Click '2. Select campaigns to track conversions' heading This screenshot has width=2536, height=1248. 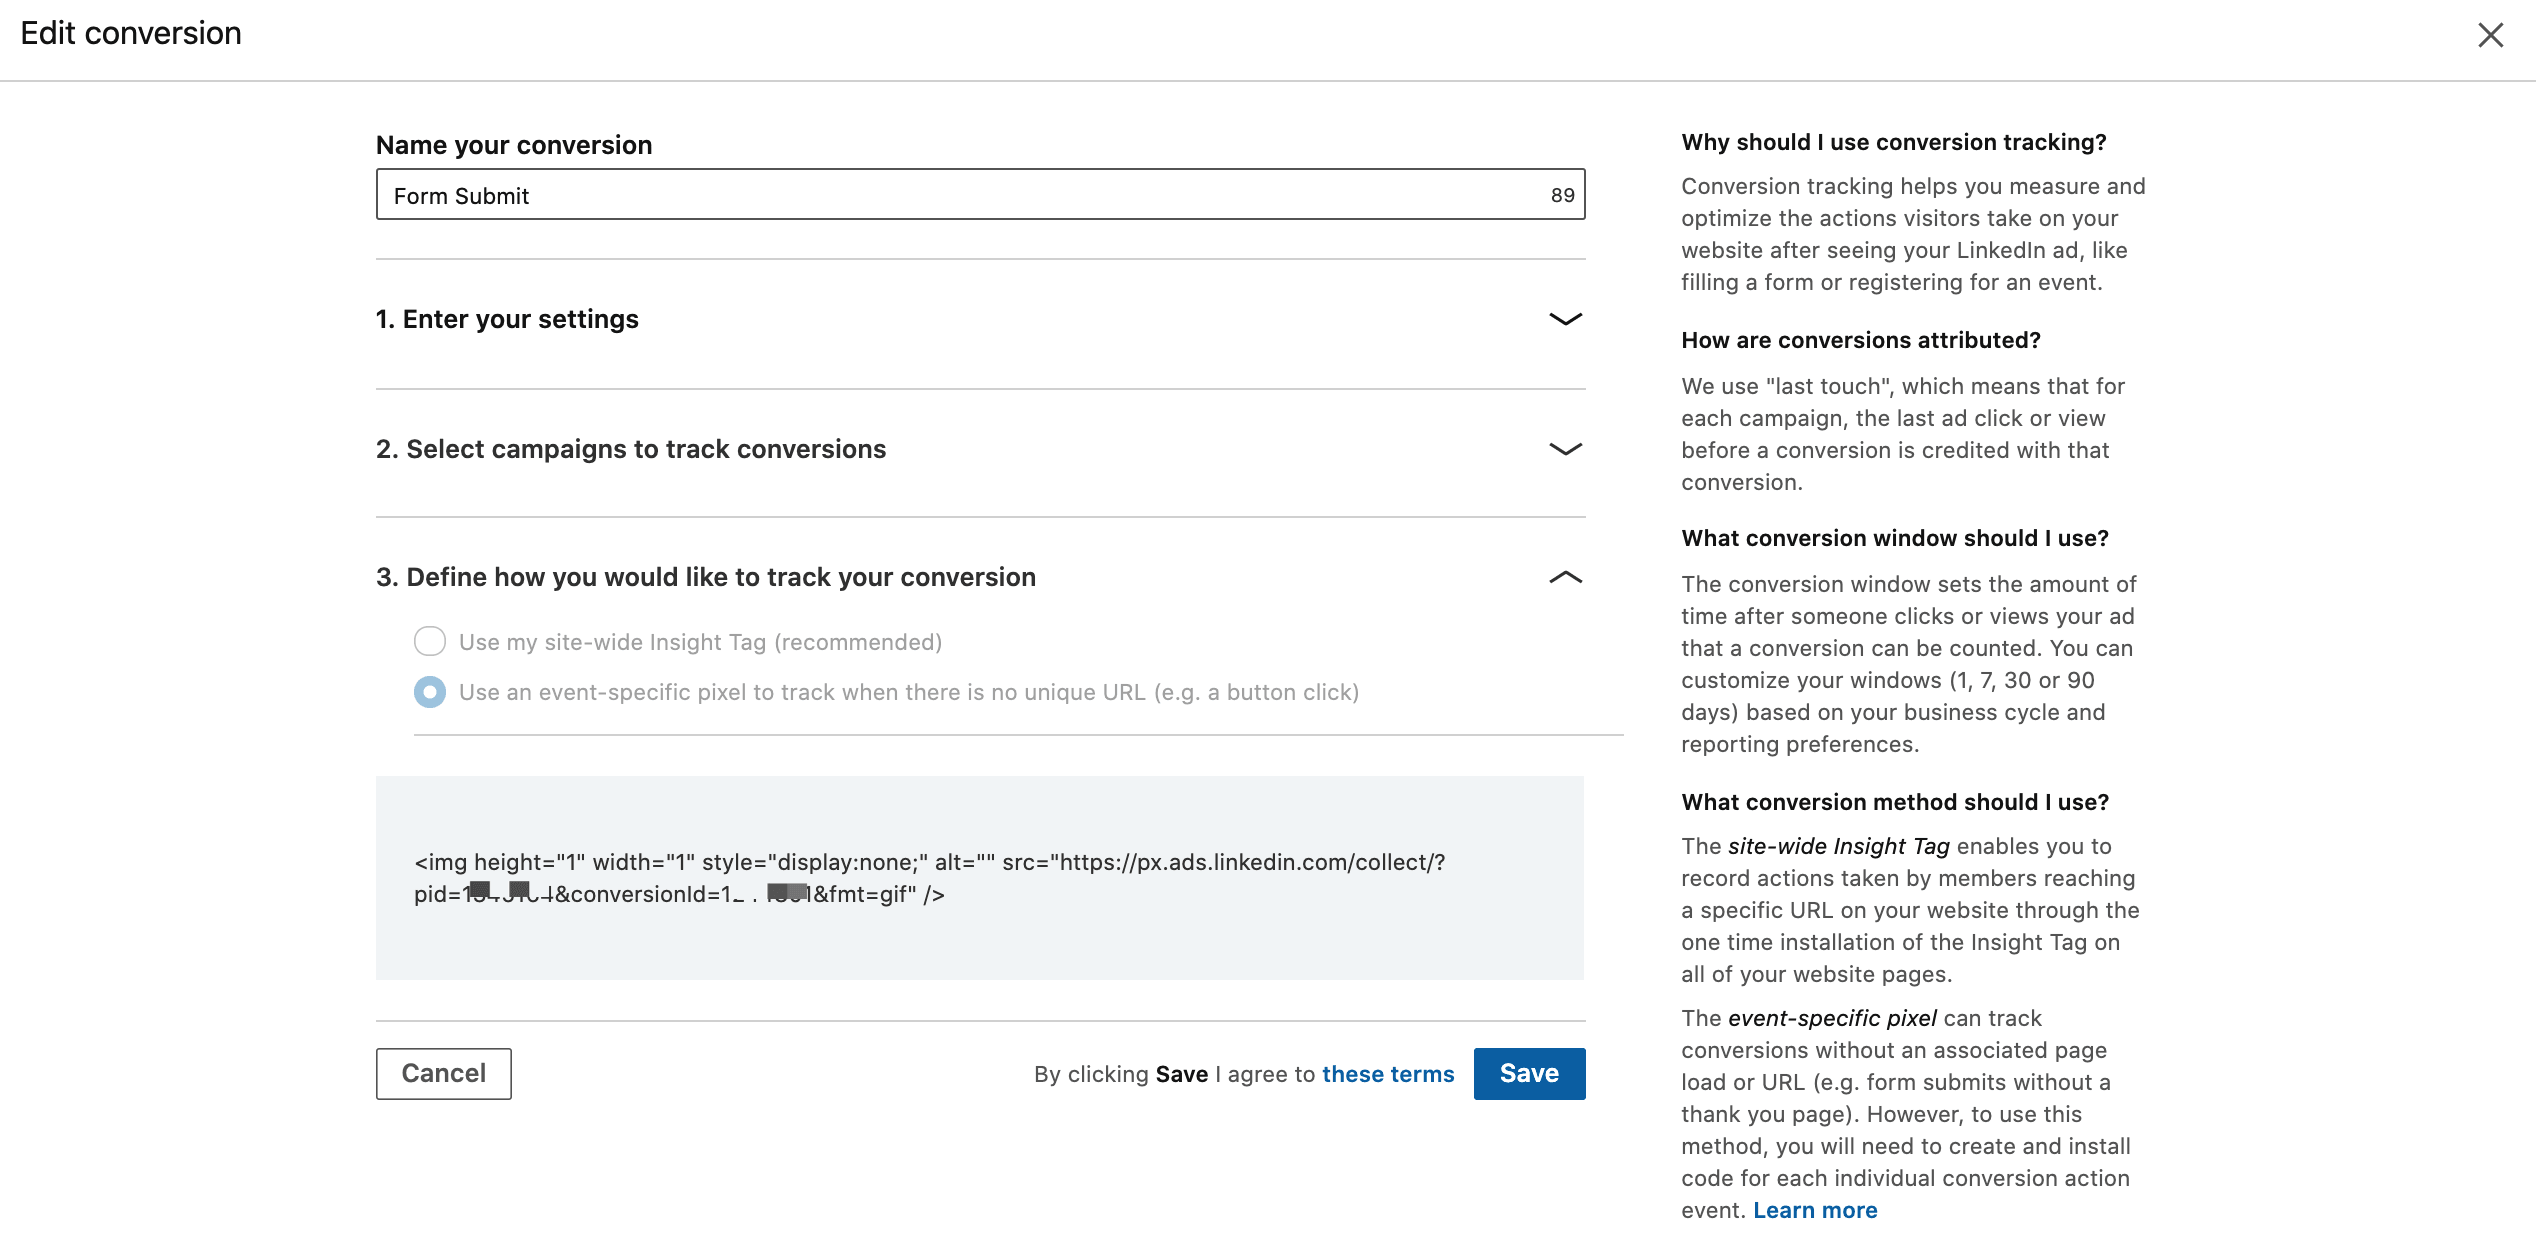631,449
